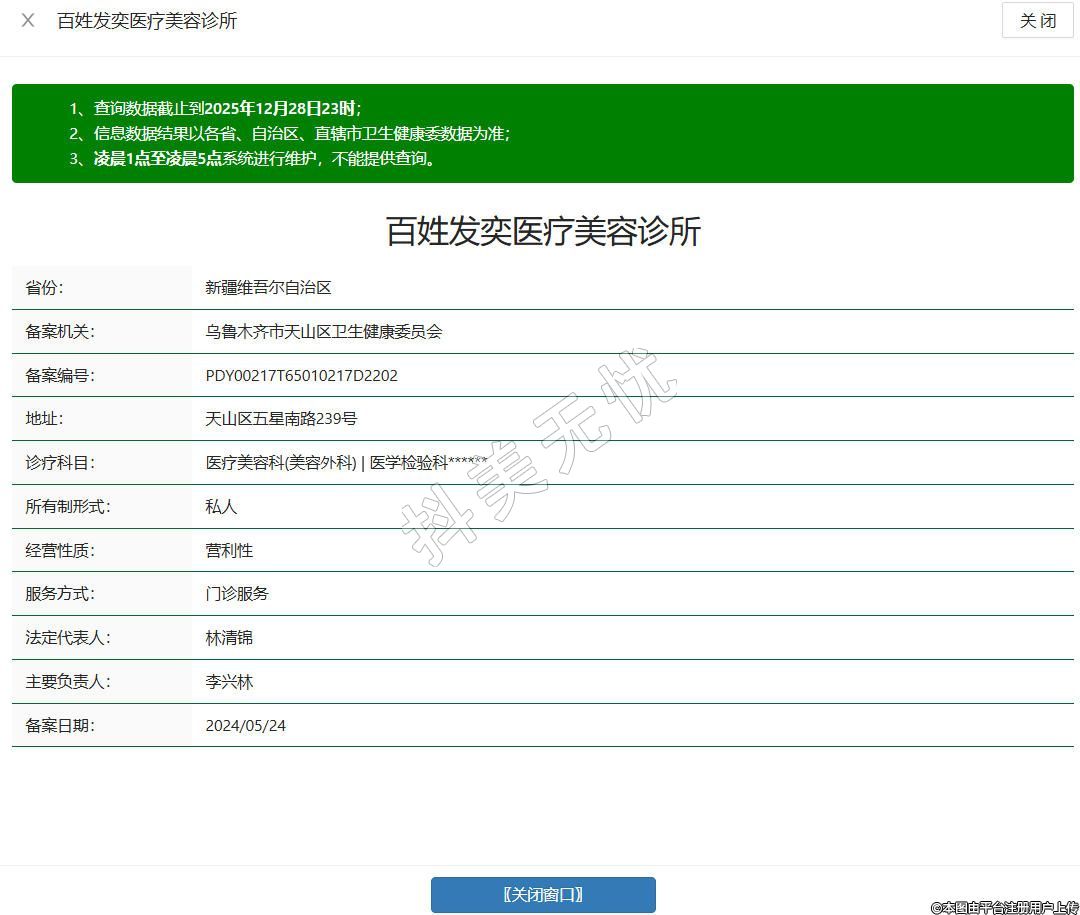Click the header title 百姓发奕医疗美容诊所 beside the X
This screenshot has width=1080, height=915.
tap(147, 21)
